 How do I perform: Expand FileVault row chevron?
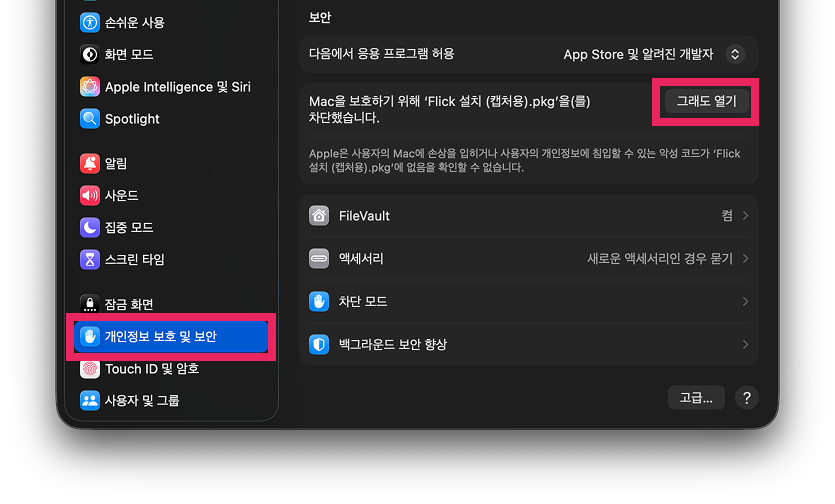pos(745,216)
